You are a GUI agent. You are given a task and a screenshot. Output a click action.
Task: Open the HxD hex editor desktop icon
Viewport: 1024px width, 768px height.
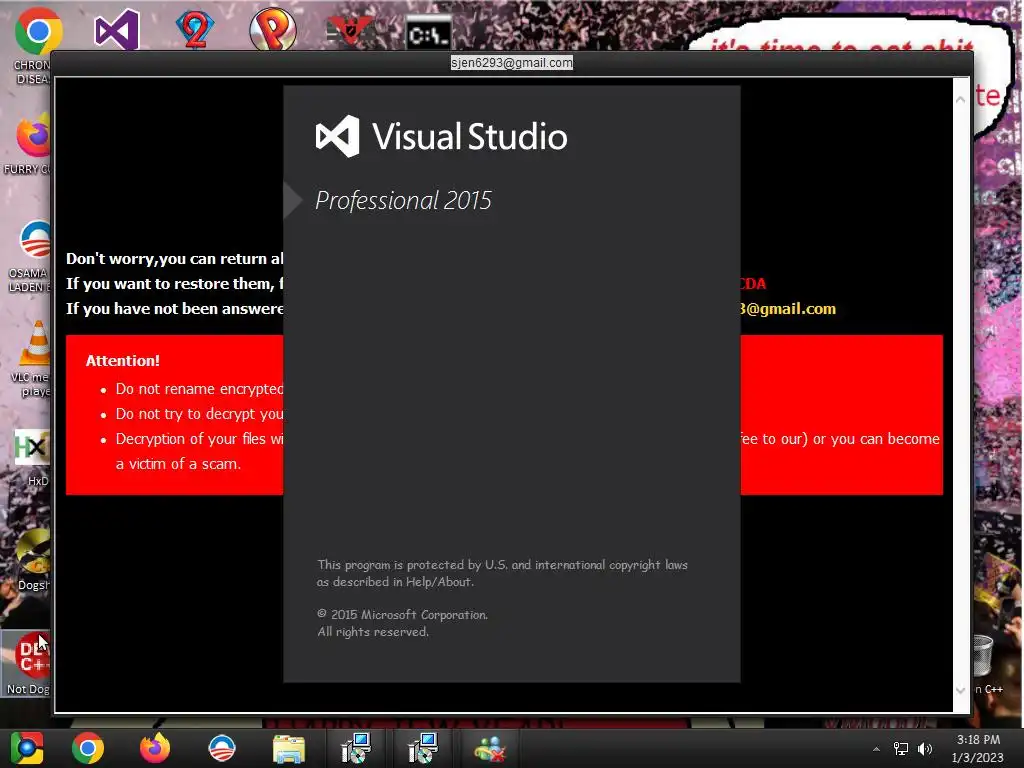(x=31, y=448)
